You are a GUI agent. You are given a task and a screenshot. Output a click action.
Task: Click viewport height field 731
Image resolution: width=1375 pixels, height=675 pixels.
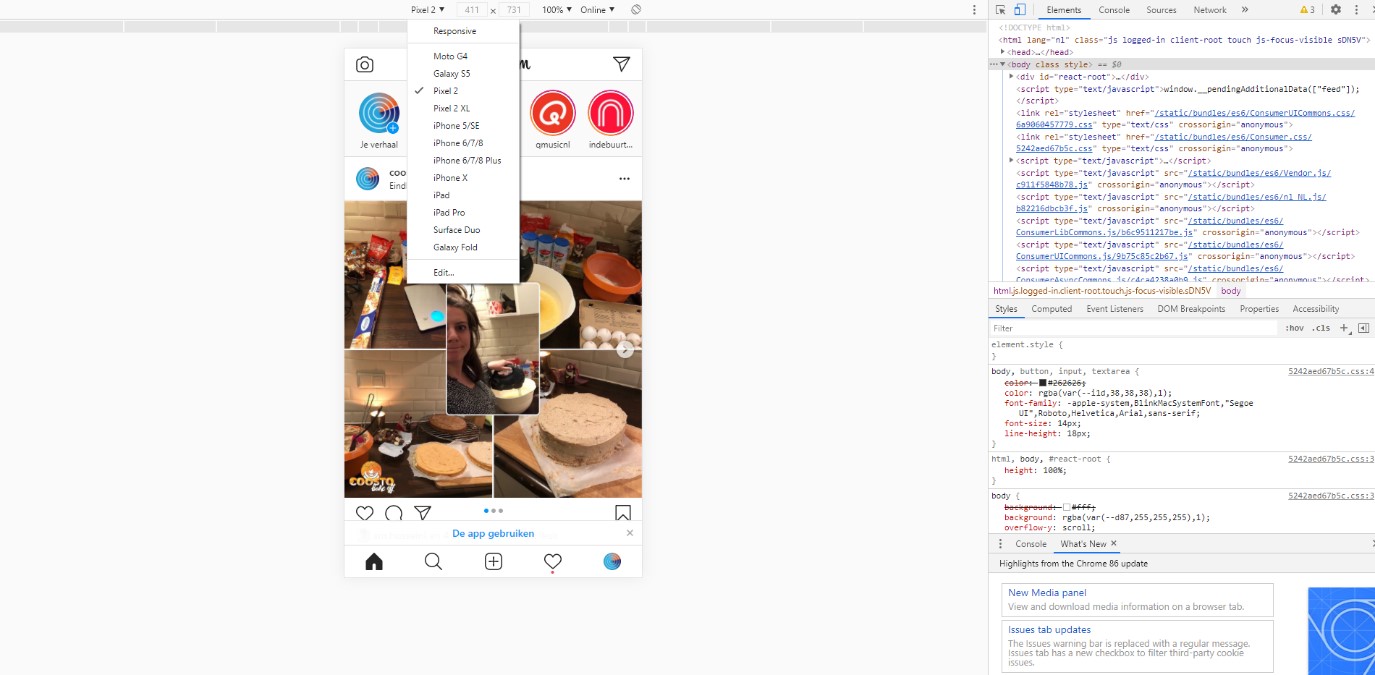[513, 10]
